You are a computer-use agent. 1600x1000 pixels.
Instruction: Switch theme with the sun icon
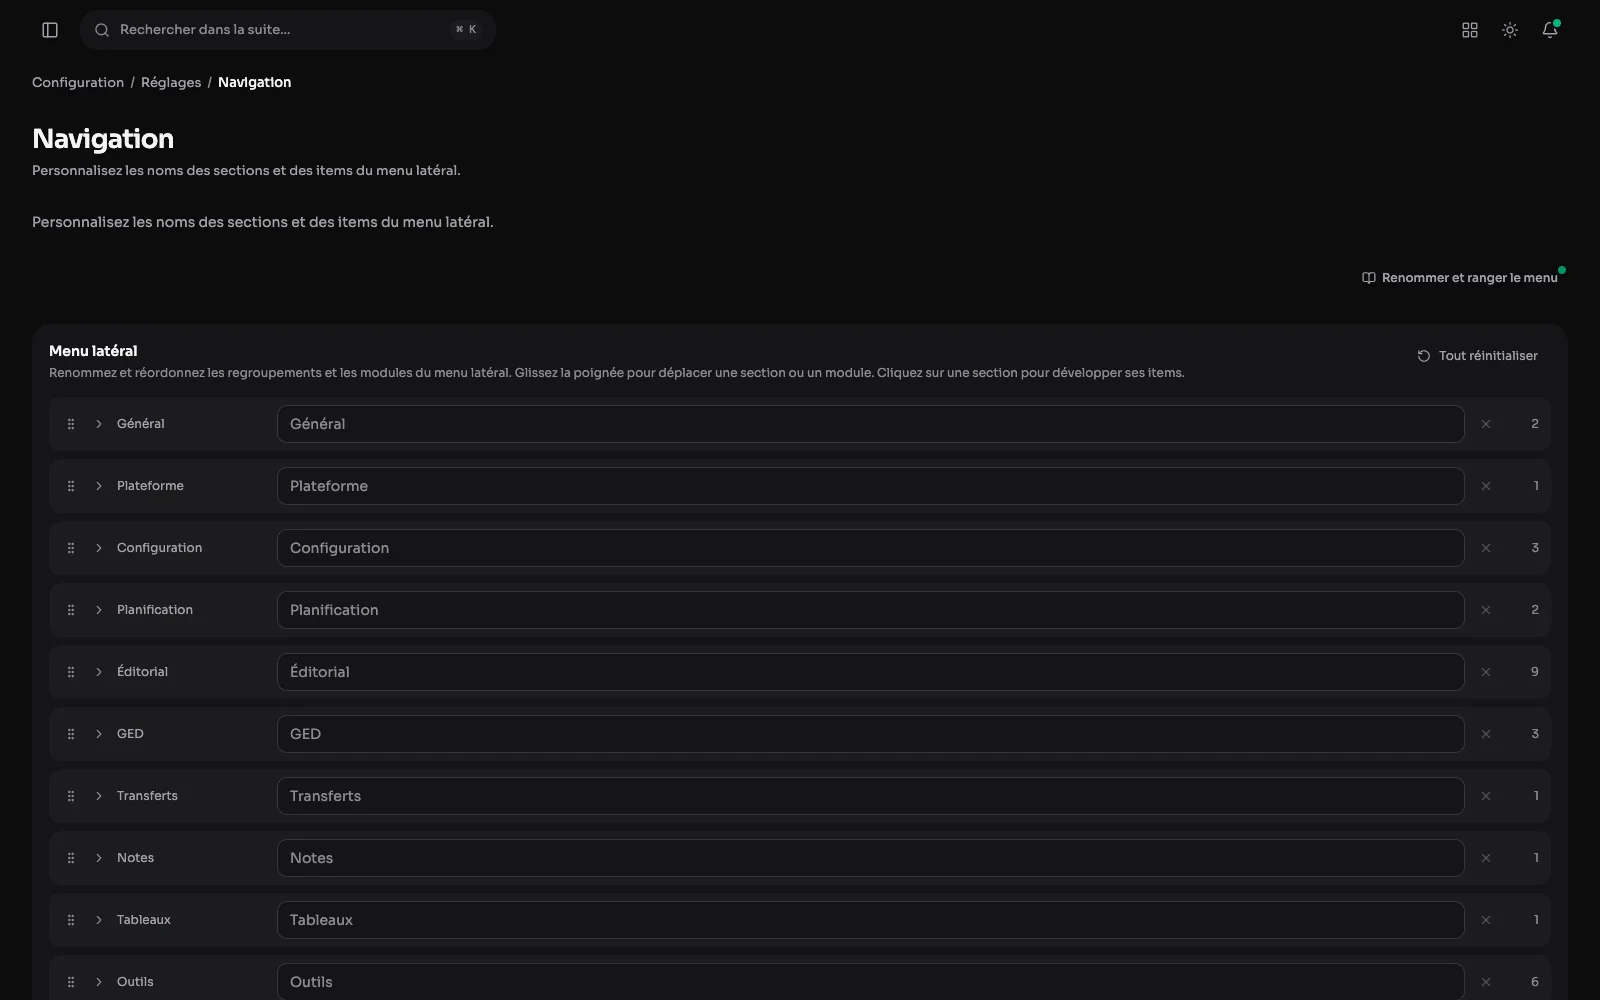[x=1510, y=30]
